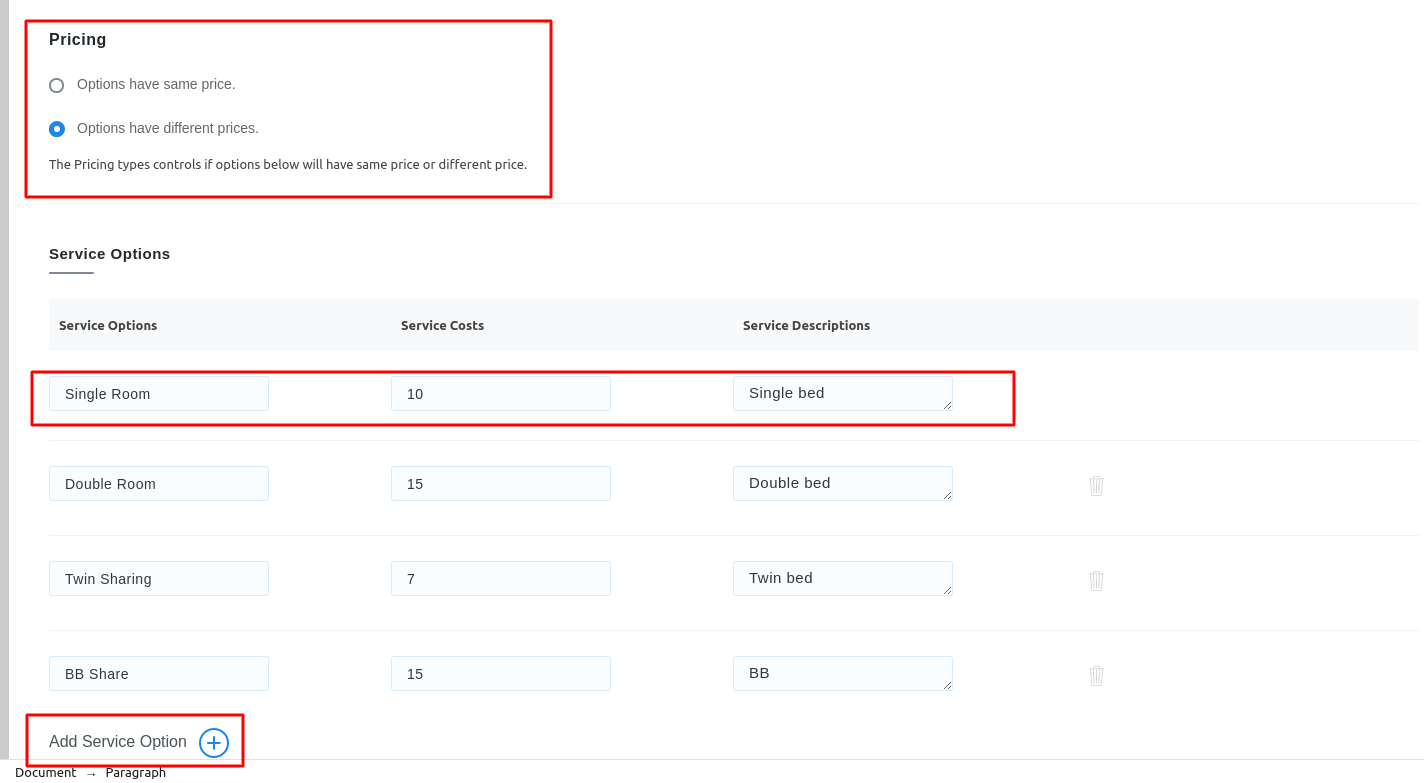Click the Pricing types help text
This screenshot has width=1424, height=783.
pos(288,164)
